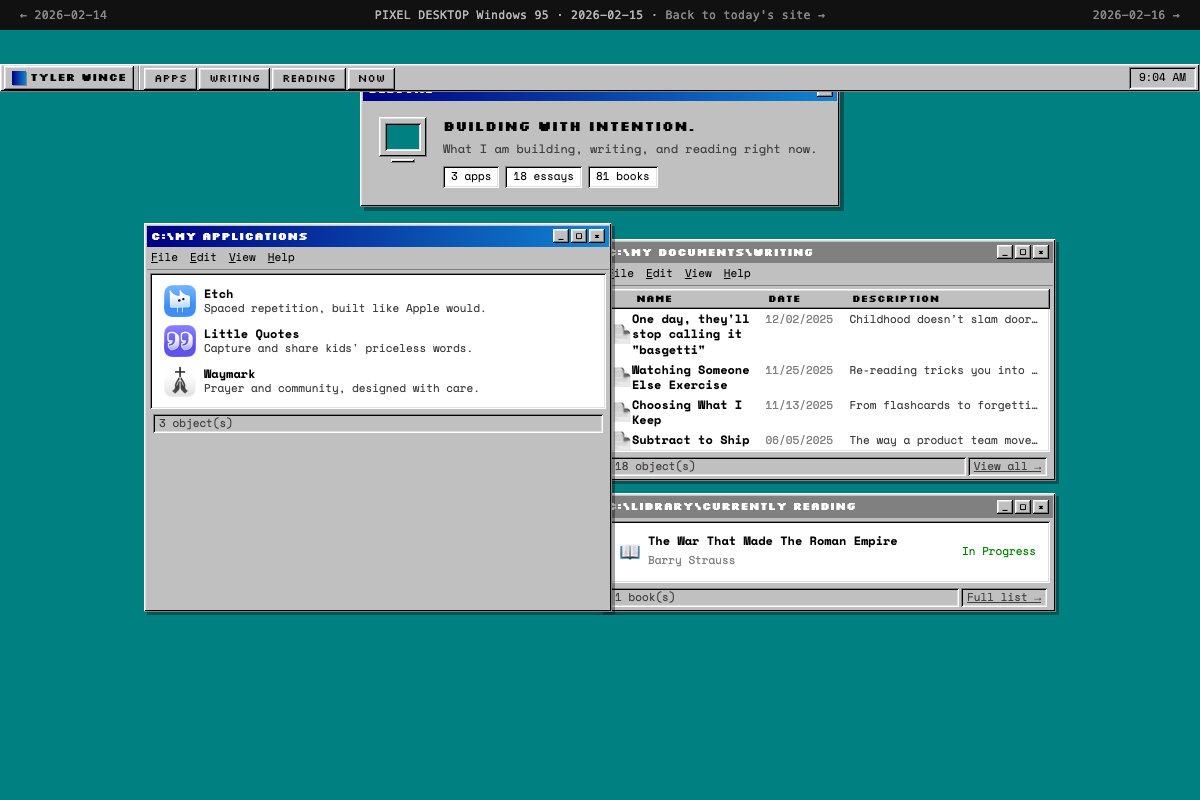Click the open book icon in Currently Reading
1200x800 pixels.
(630, 551)
